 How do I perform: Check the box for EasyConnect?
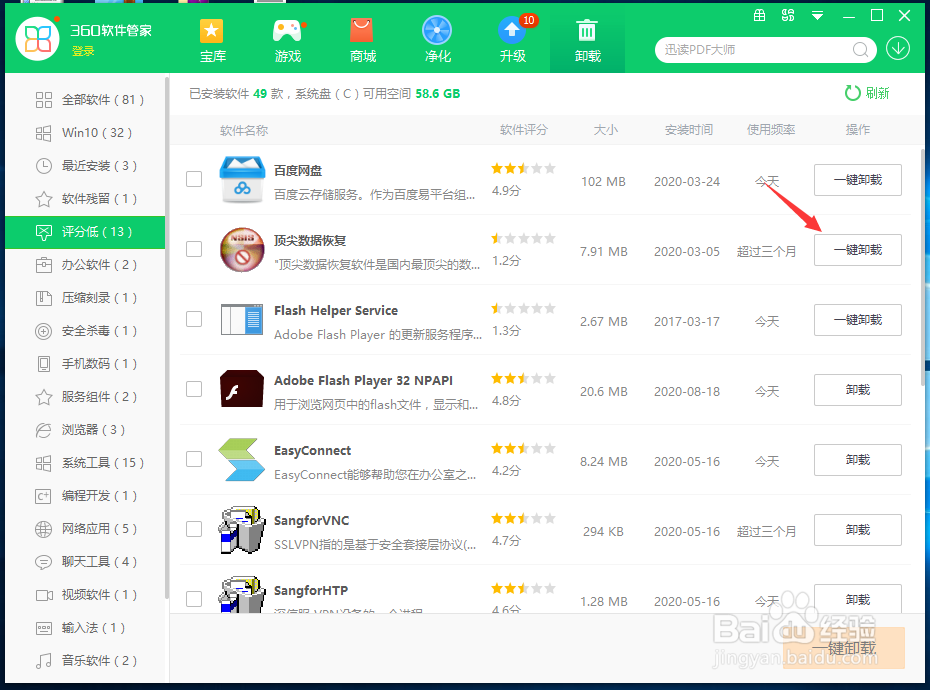point(194,459)
